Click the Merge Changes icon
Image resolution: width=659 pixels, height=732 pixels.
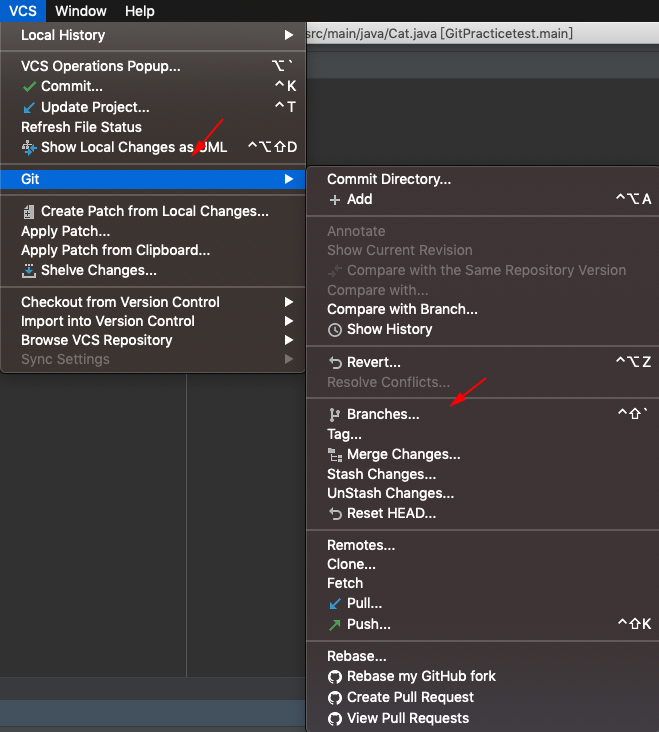[x=335, y=455]
